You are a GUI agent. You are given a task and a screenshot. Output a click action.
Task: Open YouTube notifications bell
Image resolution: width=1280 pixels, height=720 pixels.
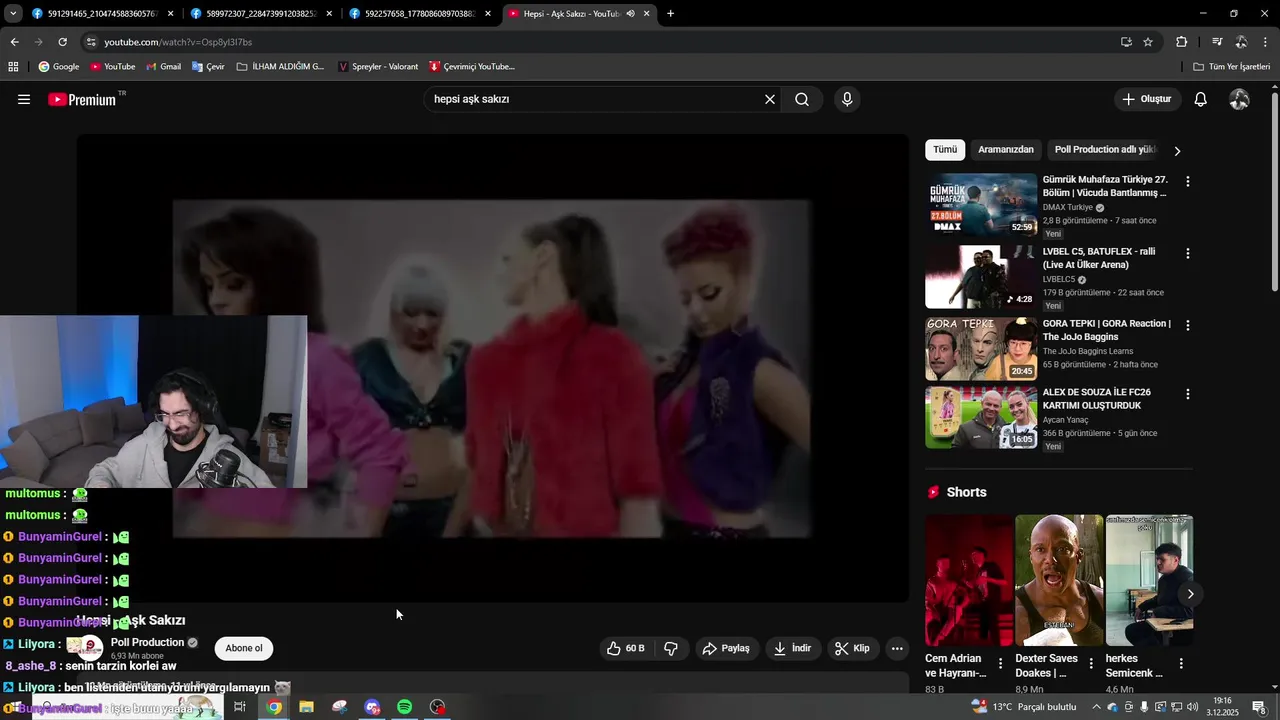click(1201, 99)
